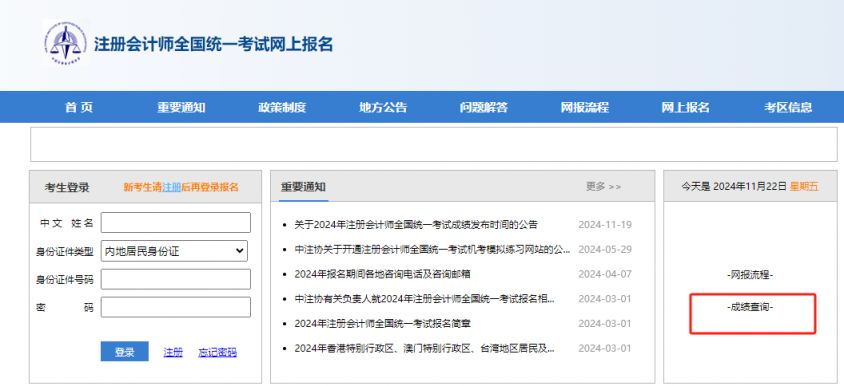Open the 注册 link beside the login button
844x386 pixels.
pyautogui.click(x=173, y=352)
